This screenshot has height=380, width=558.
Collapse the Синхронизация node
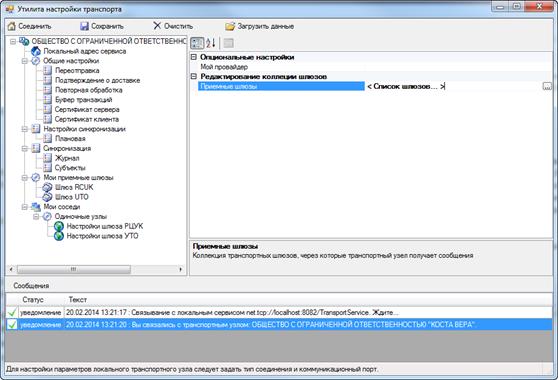click(25, 148)
